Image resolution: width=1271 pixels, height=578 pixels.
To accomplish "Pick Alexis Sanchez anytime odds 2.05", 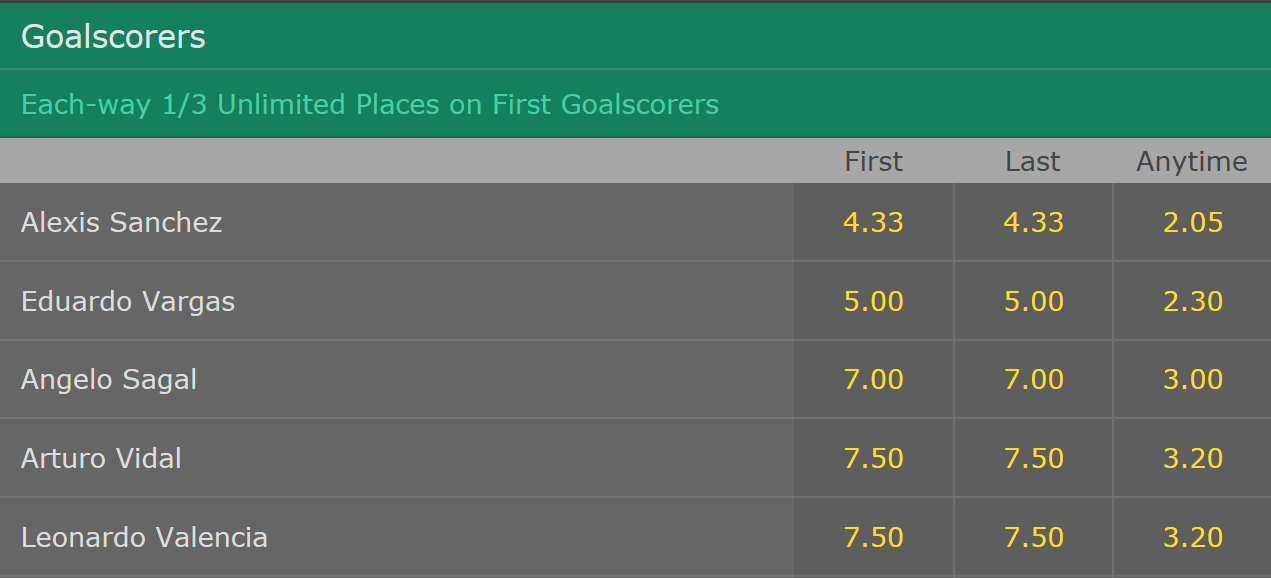I will click(1192, 222).
